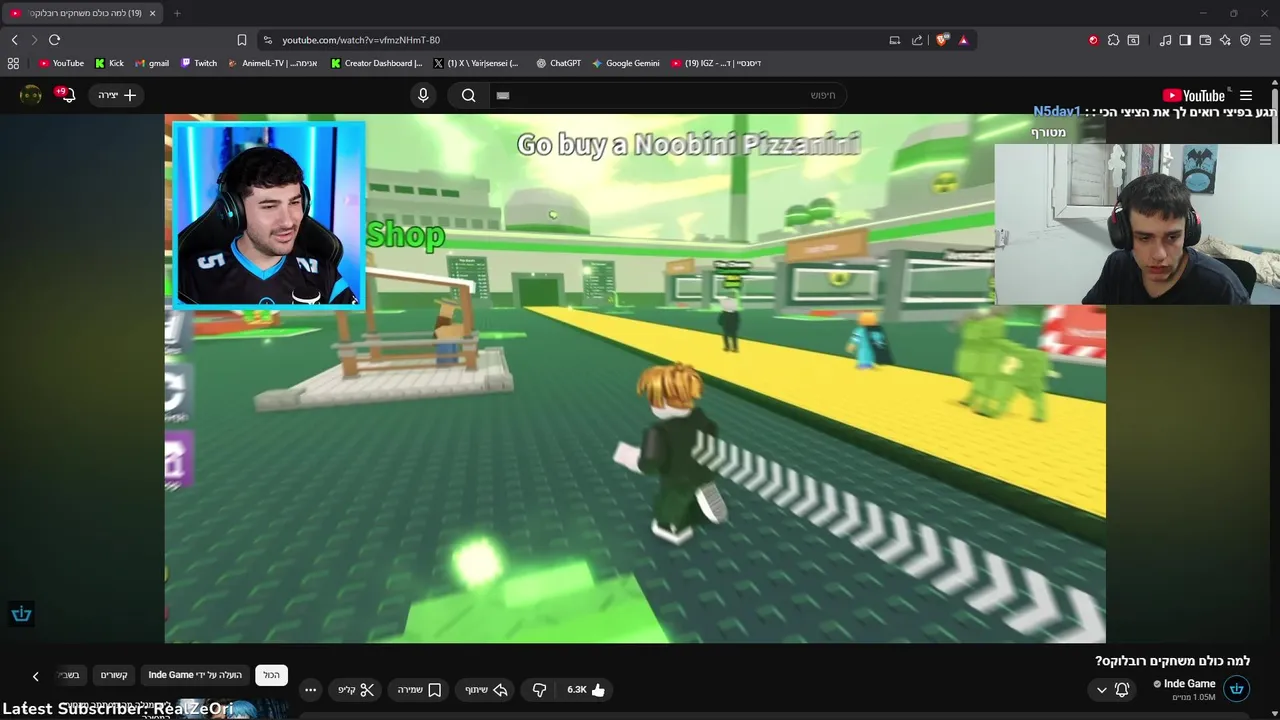Dislike the video with the thumbs-down
Screen dimensions: 1280x720
tap(539, 690)
